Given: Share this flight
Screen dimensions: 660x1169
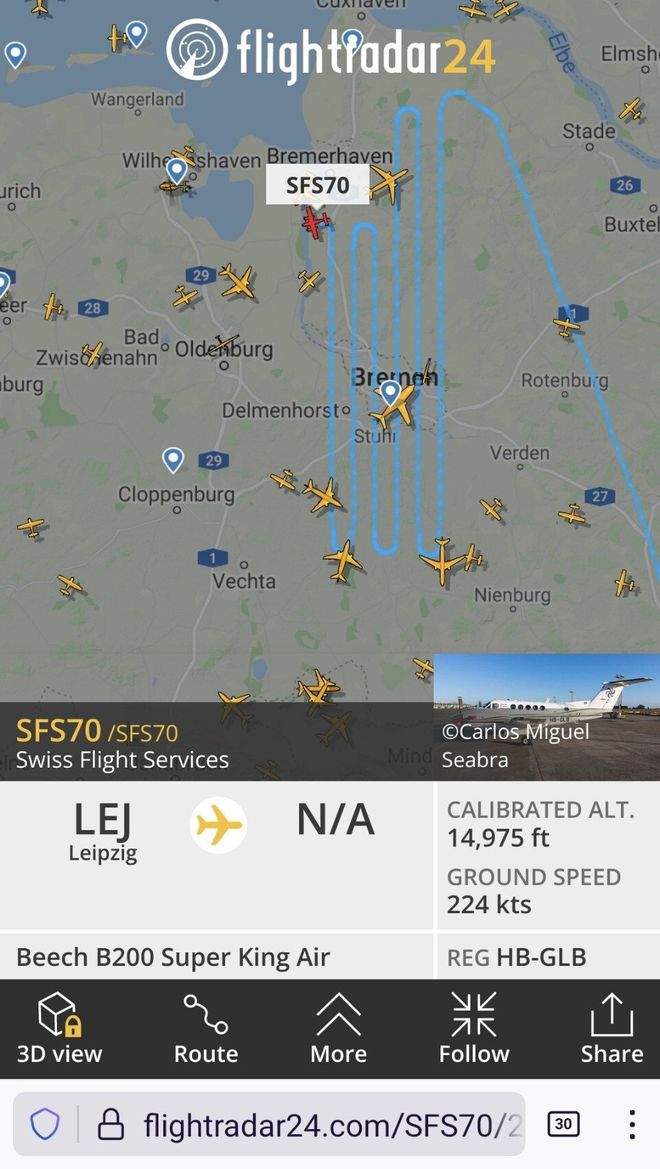Looking at the screenshot, I should point(612,1029).
